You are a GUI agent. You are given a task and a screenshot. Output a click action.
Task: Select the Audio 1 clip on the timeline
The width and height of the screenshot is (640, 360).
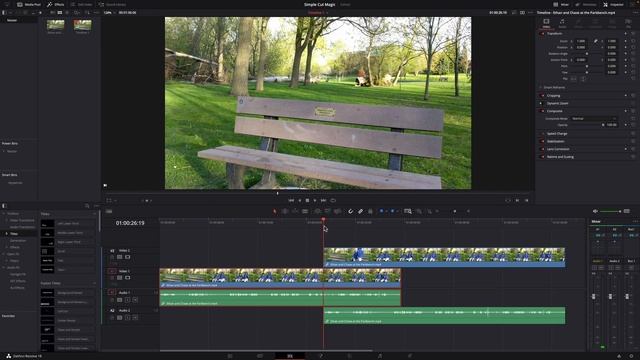pos(280,298)
